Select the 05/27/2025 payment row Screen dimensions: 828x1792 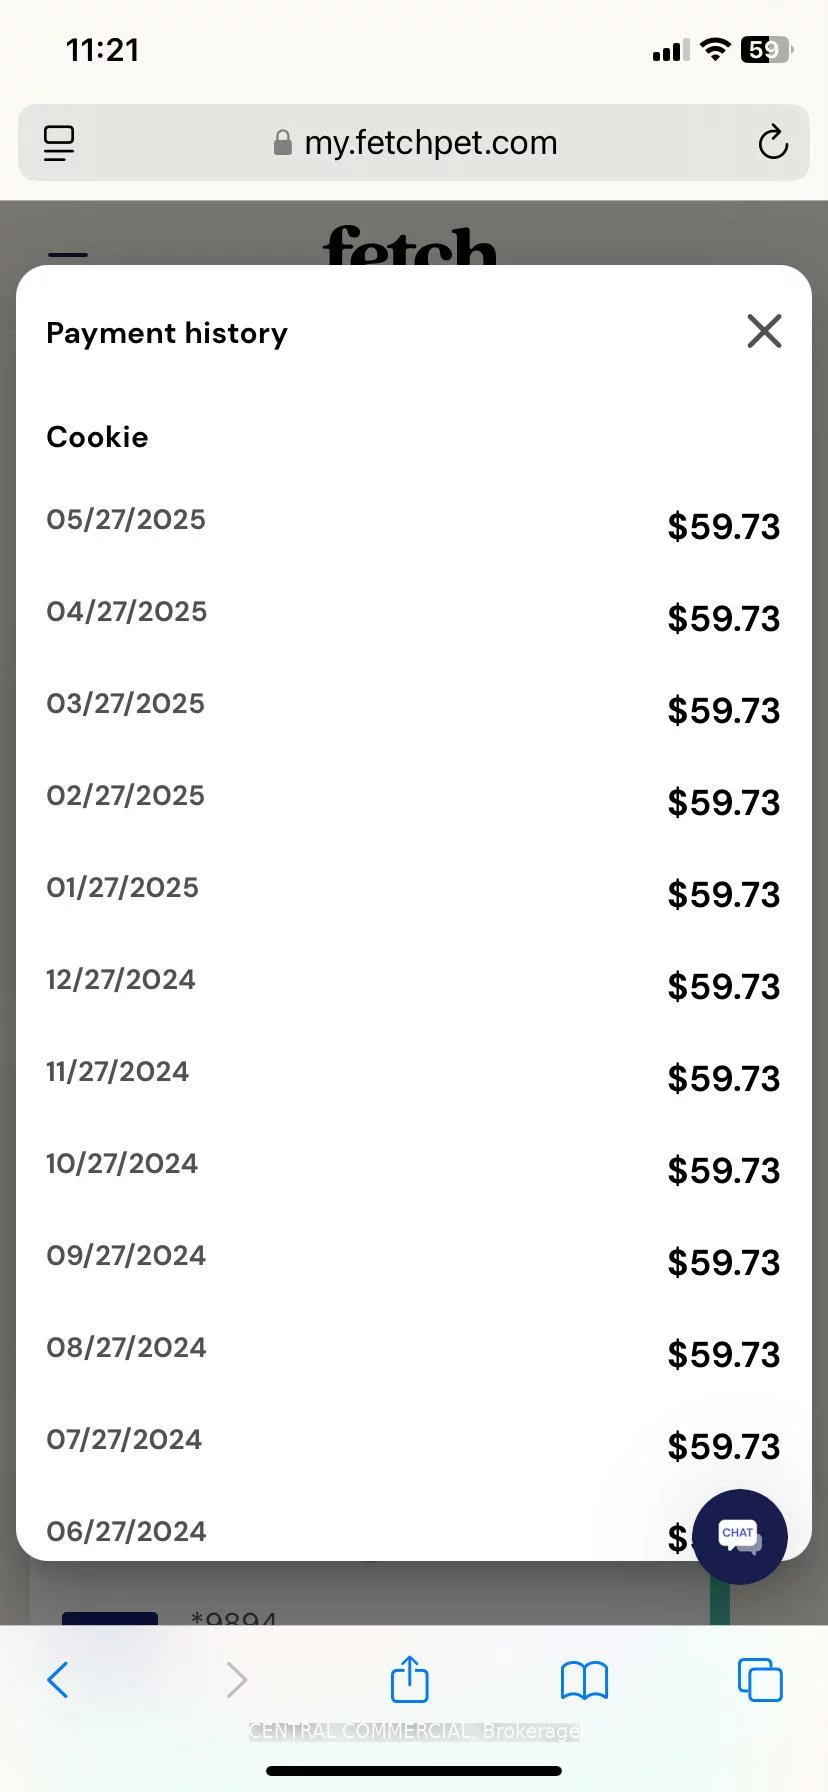pyautogui.click(x=414, y=523)
